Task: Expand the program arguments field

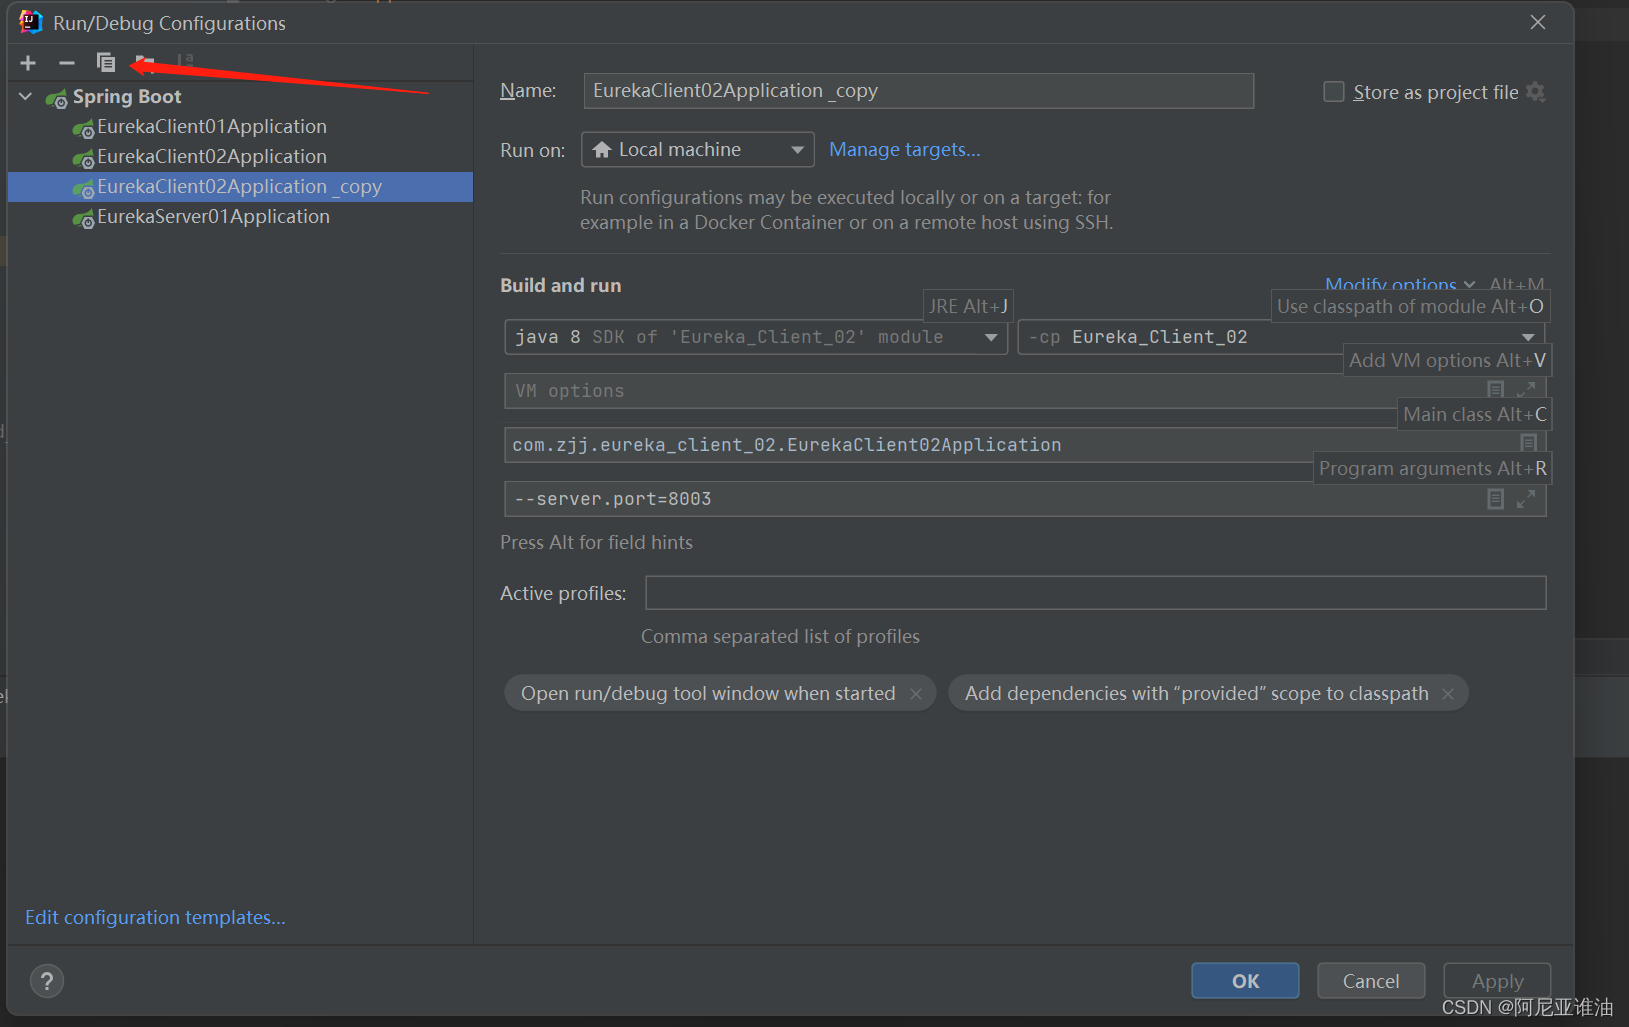Action: [1526, 498]
